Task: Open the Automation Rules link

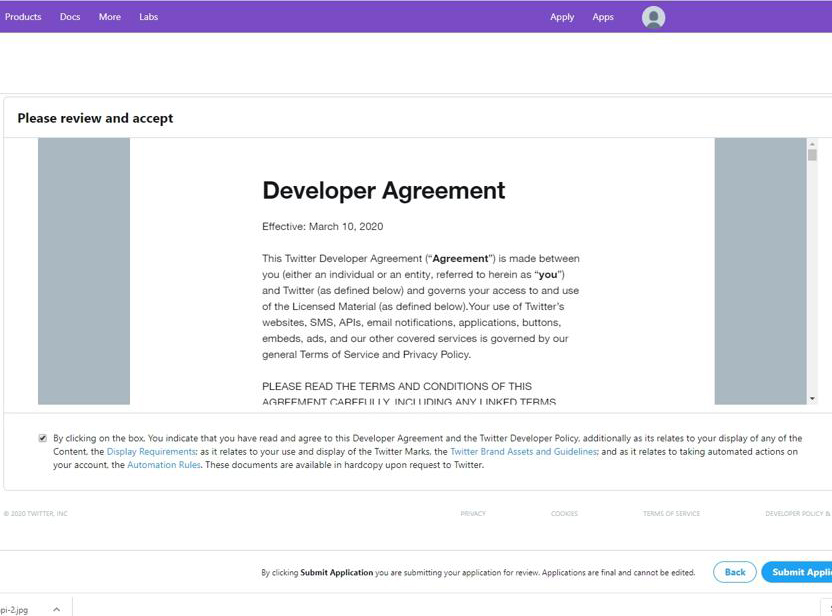Action: 163,464
